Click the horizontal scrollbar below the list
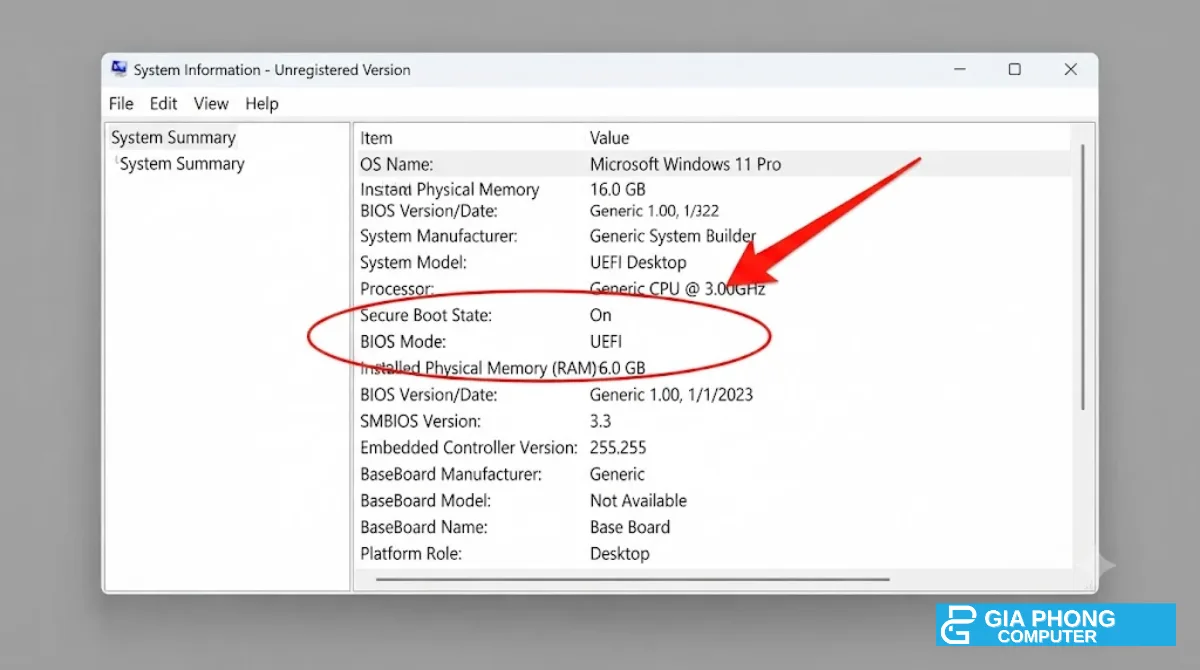 pyautogui.click(x=632, y=579)
